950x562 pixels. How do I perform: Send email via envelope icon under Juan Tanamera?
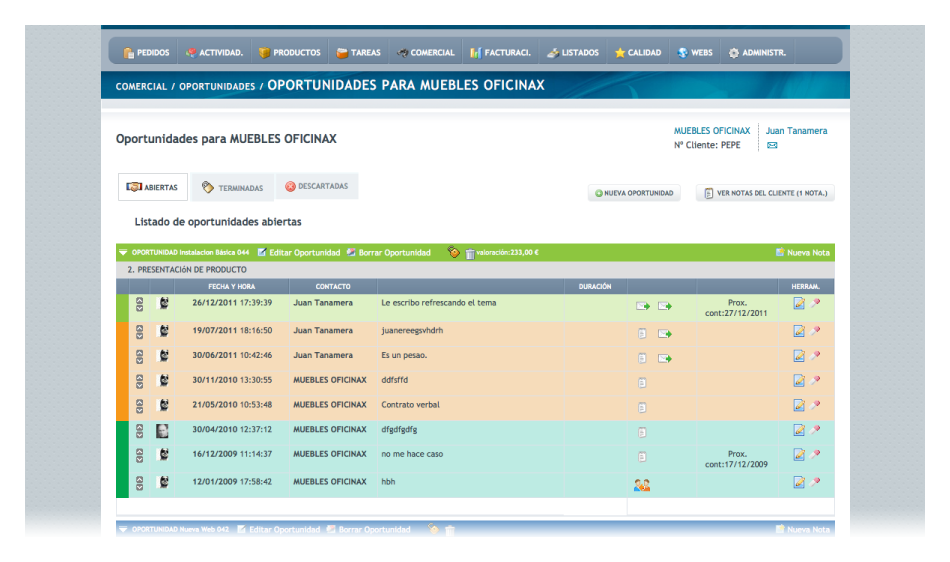pyautogui.click(x=772, y=145)
